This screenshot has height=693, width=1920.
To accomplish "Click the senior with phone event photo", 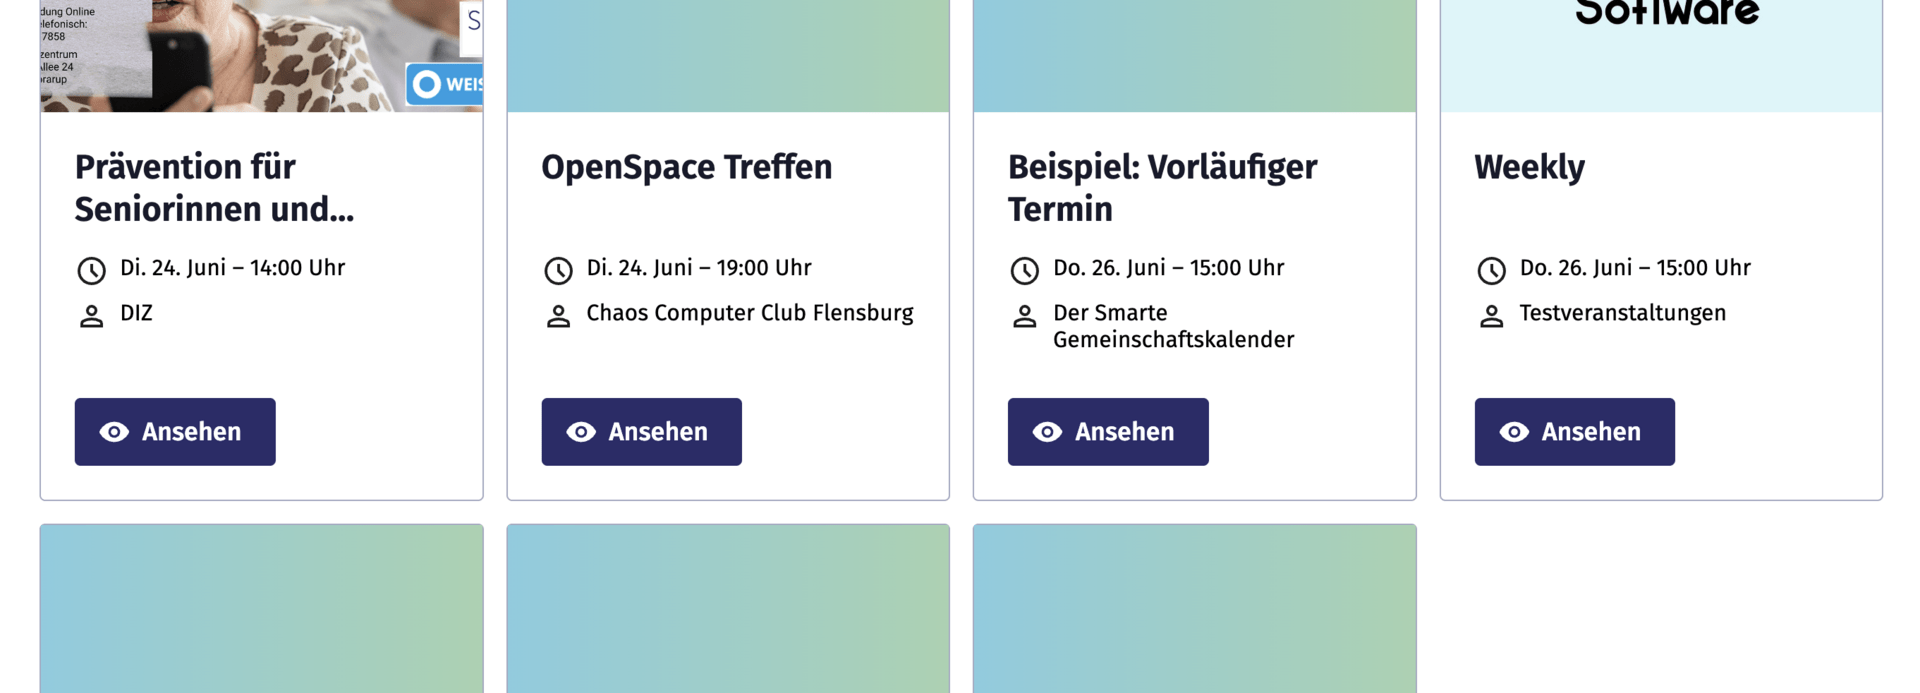I will (261, 55).
